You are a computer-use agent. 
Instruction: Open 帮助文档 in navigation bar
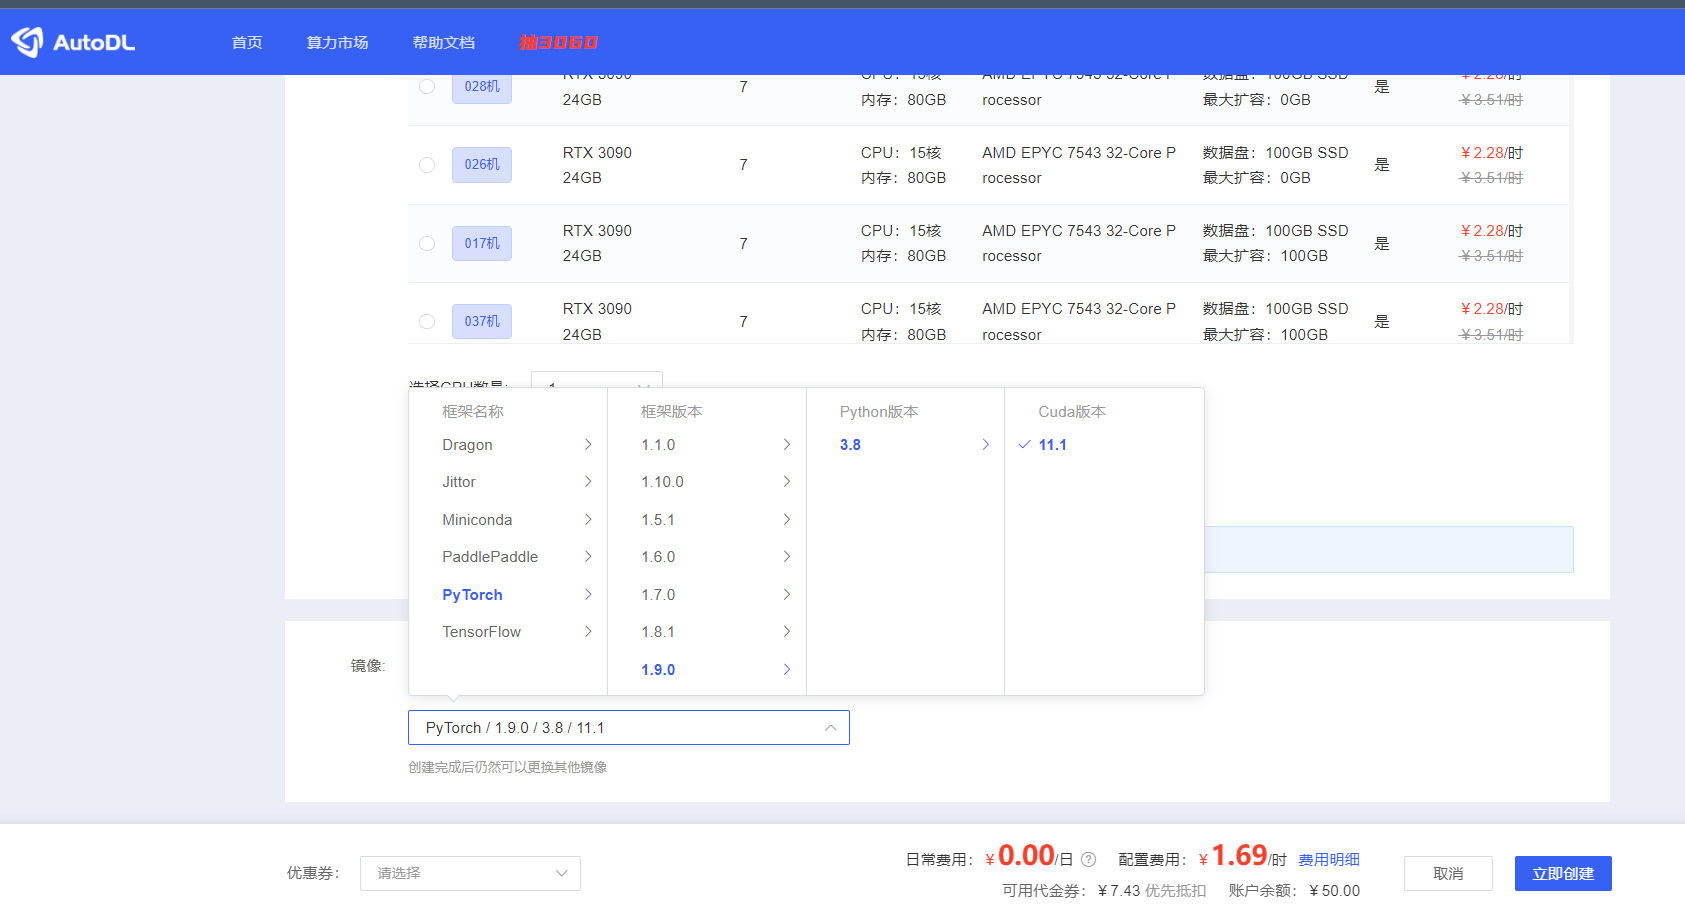click(x=444, y=42)
